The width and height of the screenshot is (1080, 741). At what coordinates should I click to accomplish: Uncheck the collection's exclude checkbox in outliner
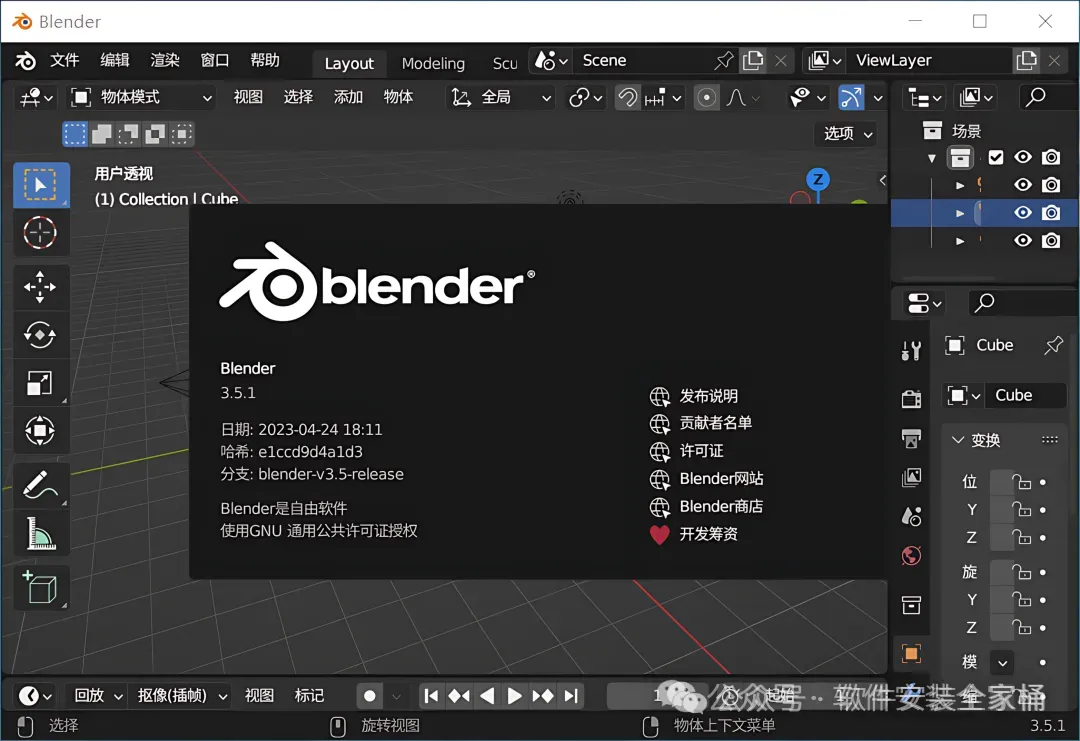tap(995, 158)
